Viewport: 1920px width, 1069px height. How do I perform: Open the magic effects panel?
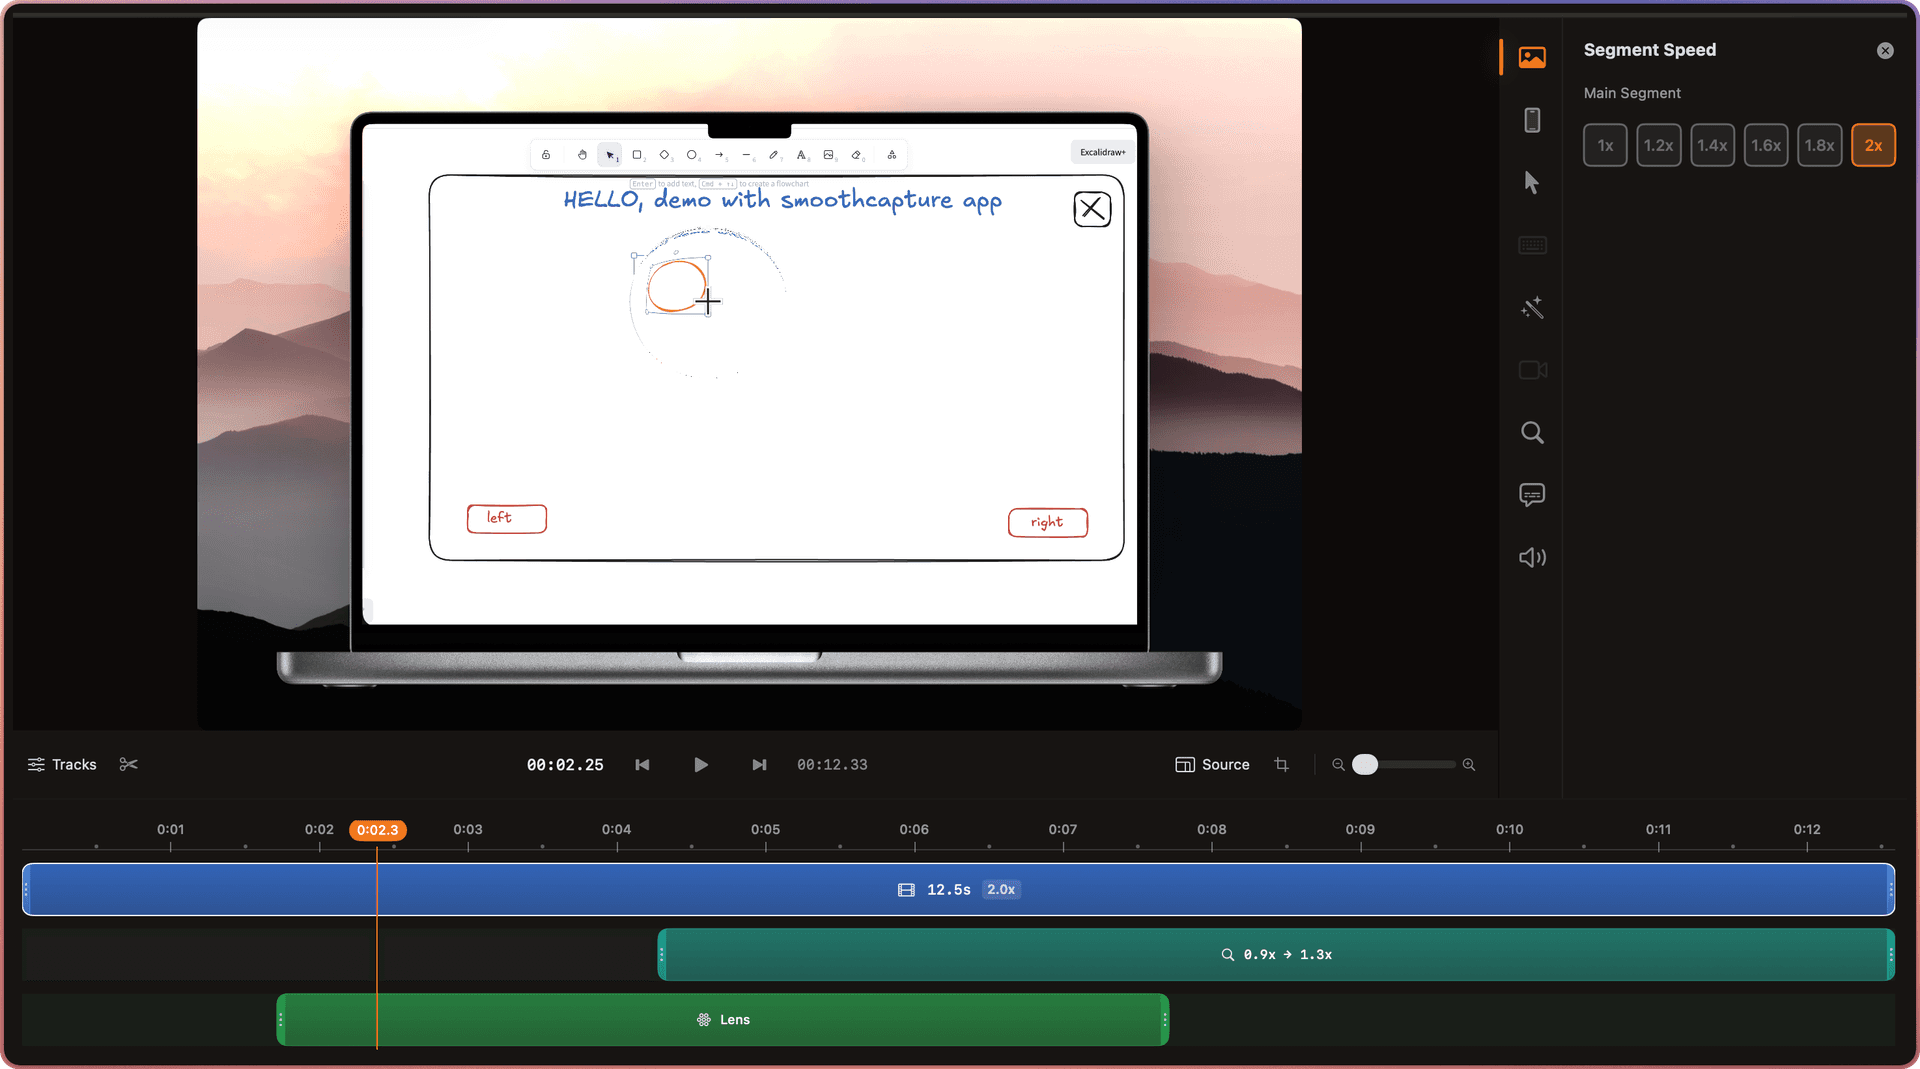(1533, 308)
